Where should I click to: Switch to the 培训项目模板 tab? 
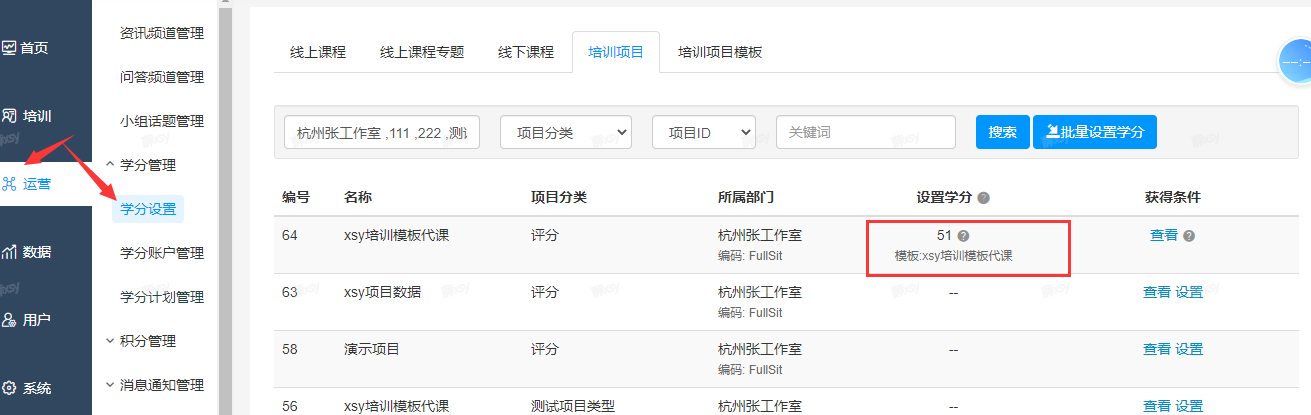point(720,52)
